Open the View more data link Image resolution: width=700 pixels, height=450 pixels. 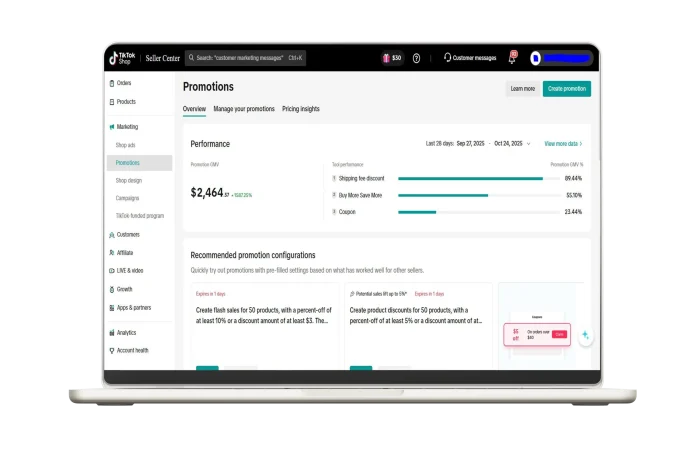pyautogui.click(x=563, y=144)
